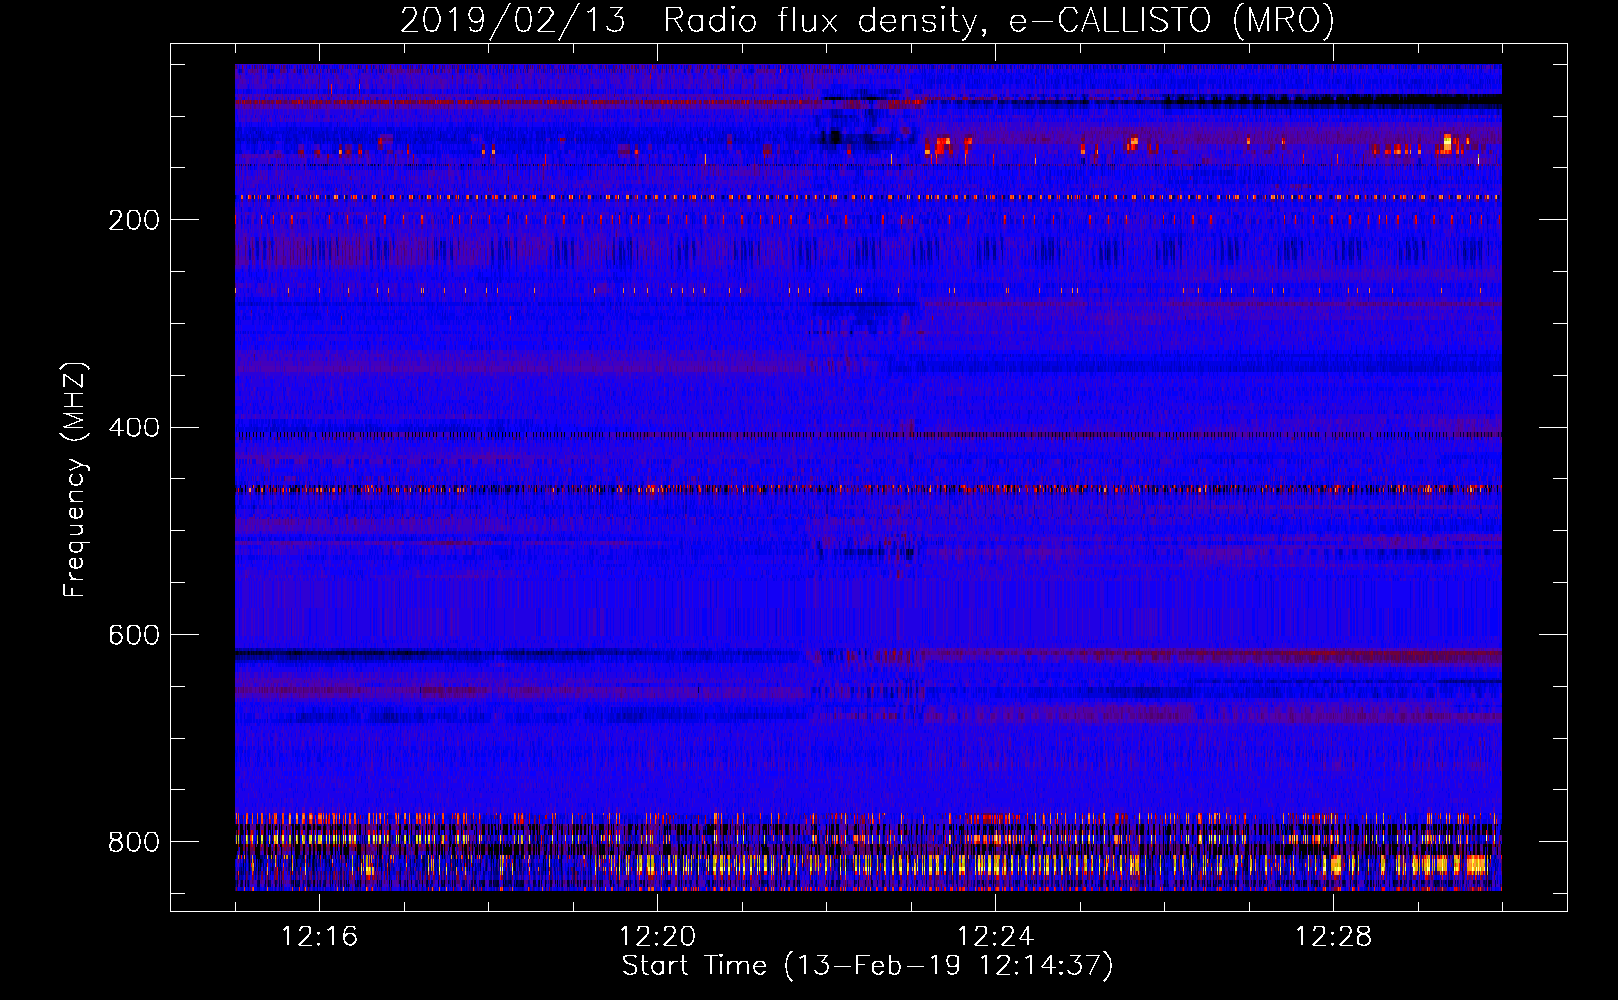
Task: Select the 400 frequency tick label
Action: click(134, 428)
